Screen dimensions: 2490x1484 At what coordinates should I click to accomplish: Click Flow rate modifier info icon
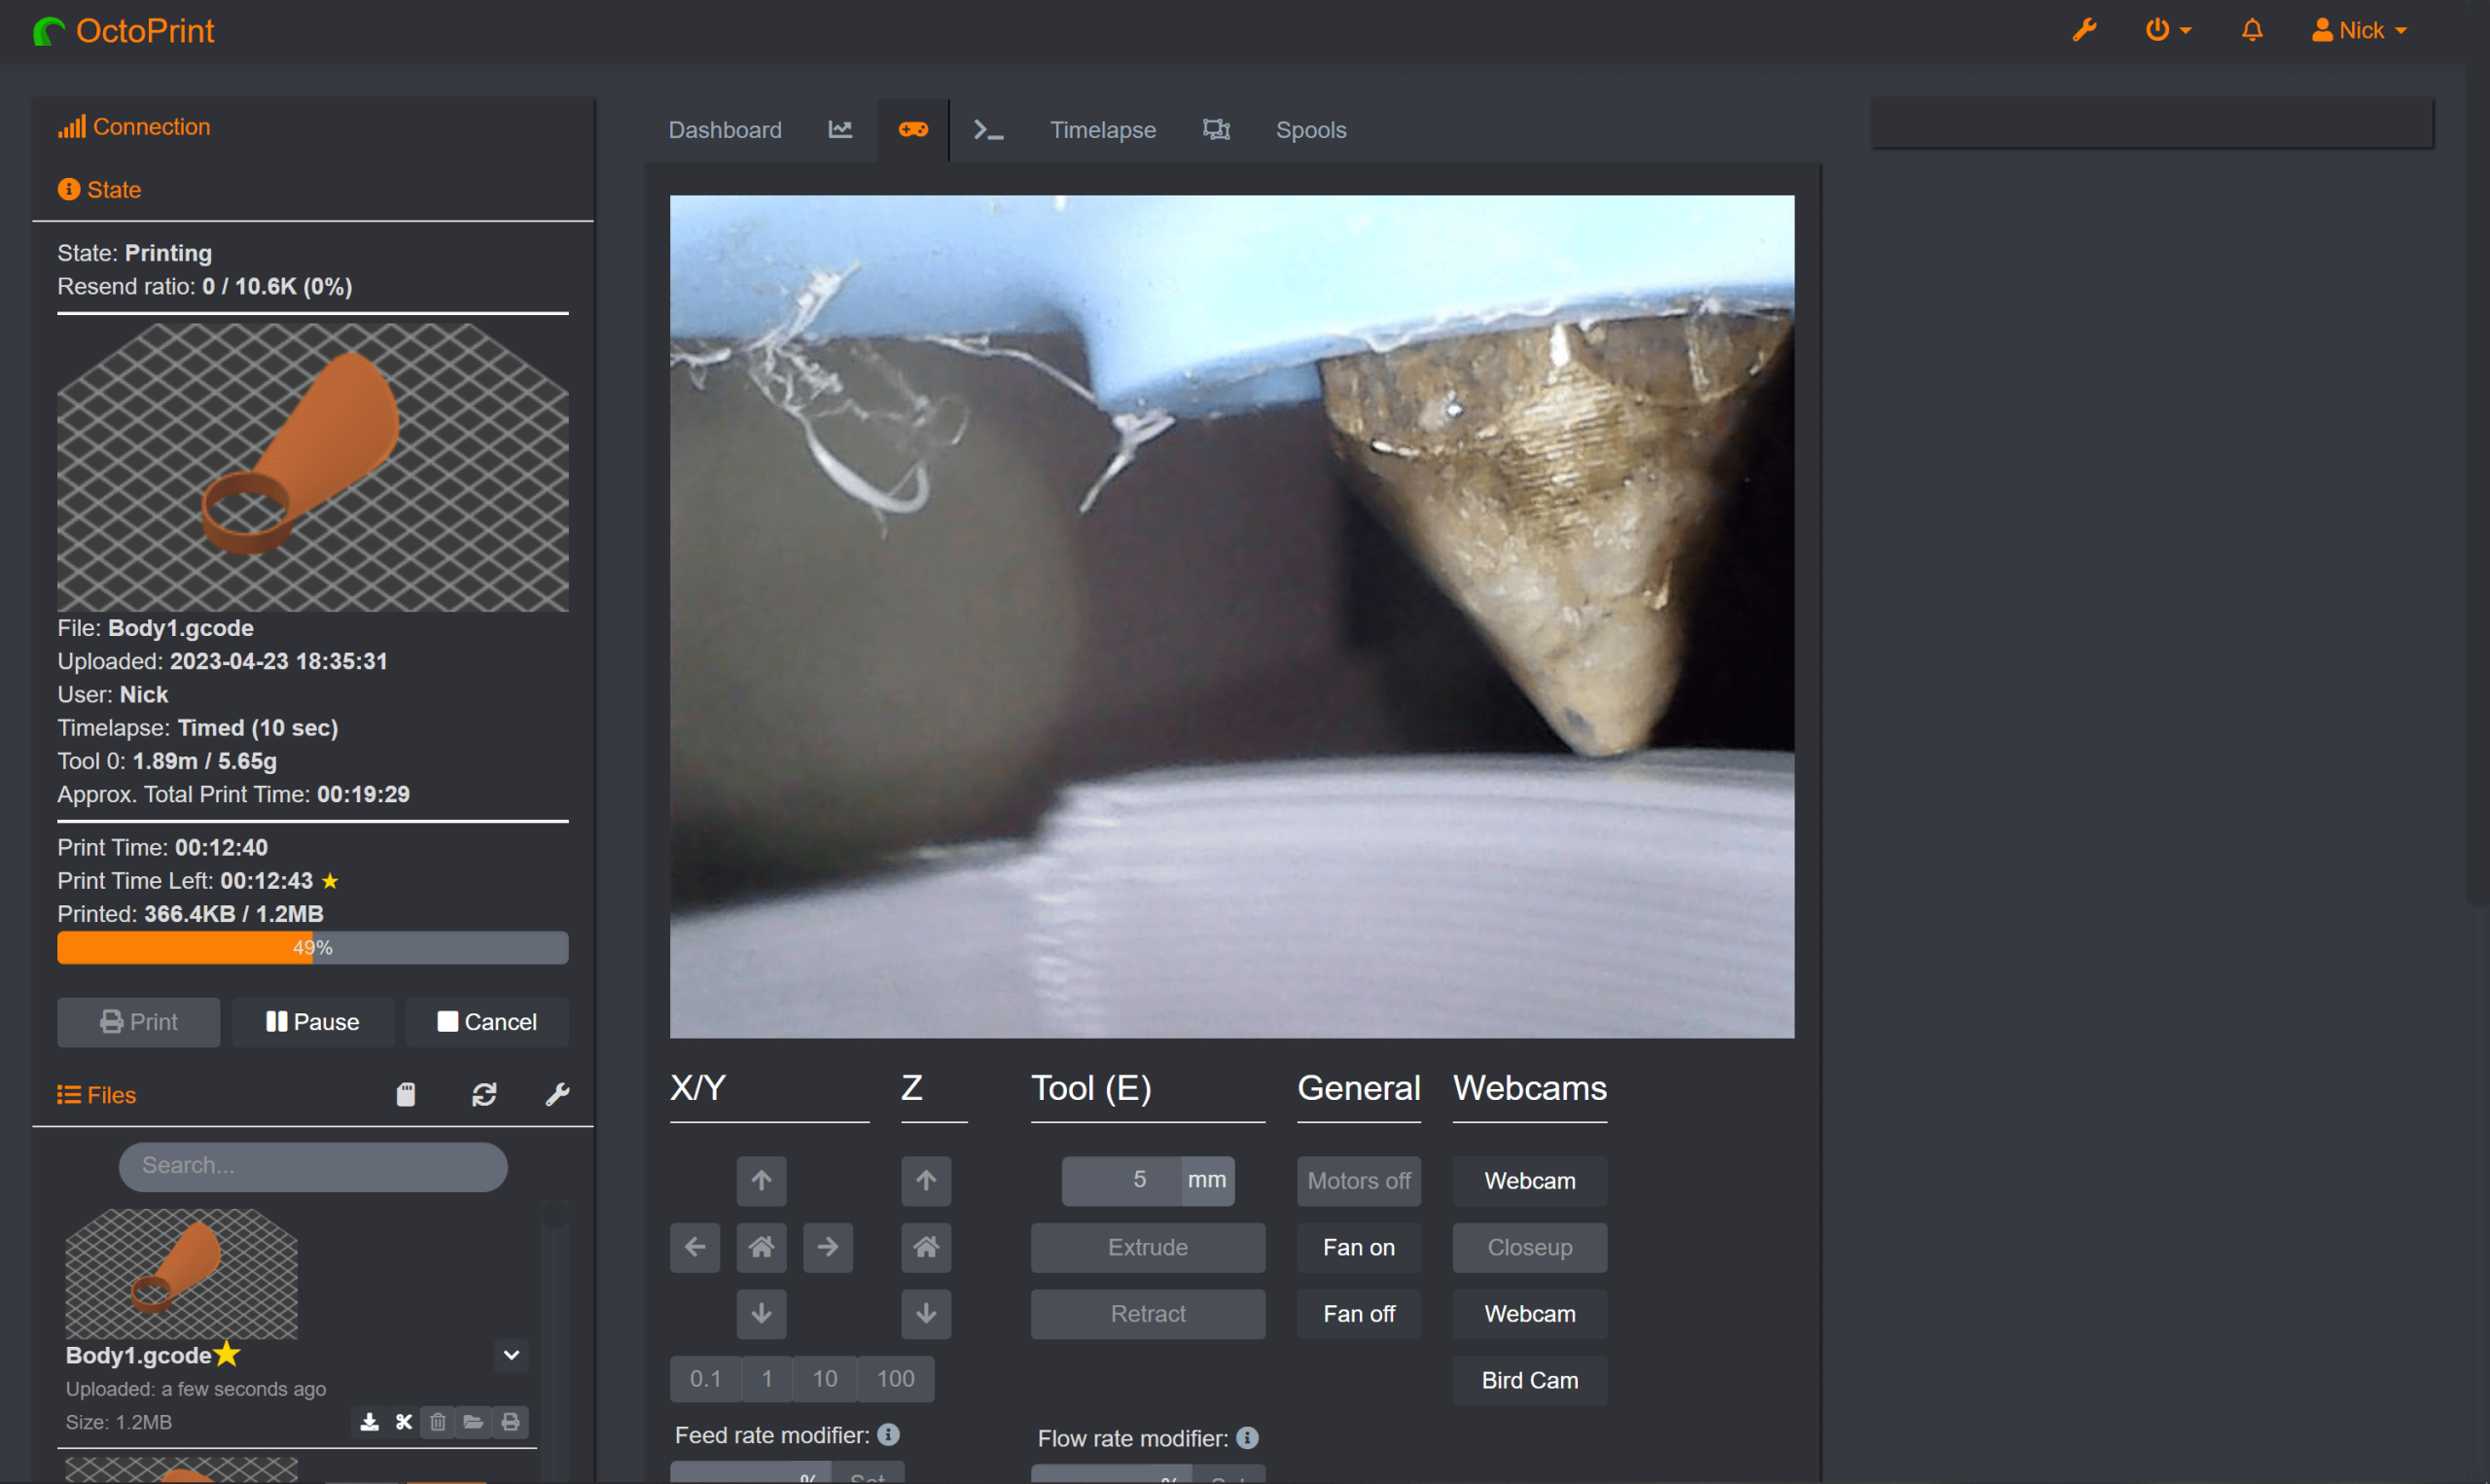click(1247, 1438)
